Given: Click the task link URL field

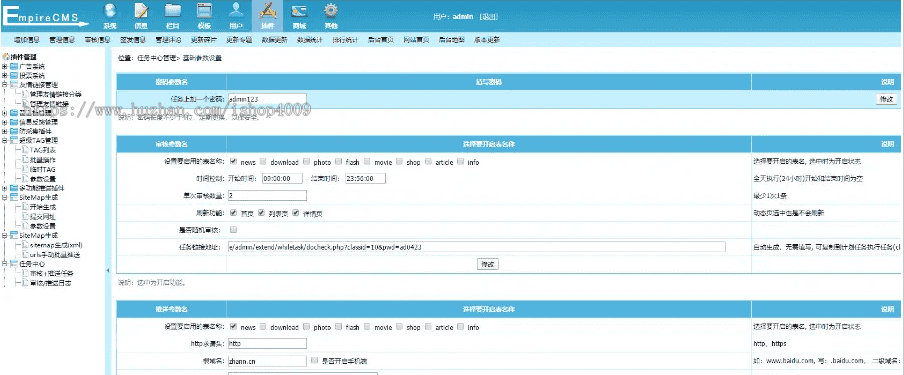Looking at the screenshot, I should 476,246.
